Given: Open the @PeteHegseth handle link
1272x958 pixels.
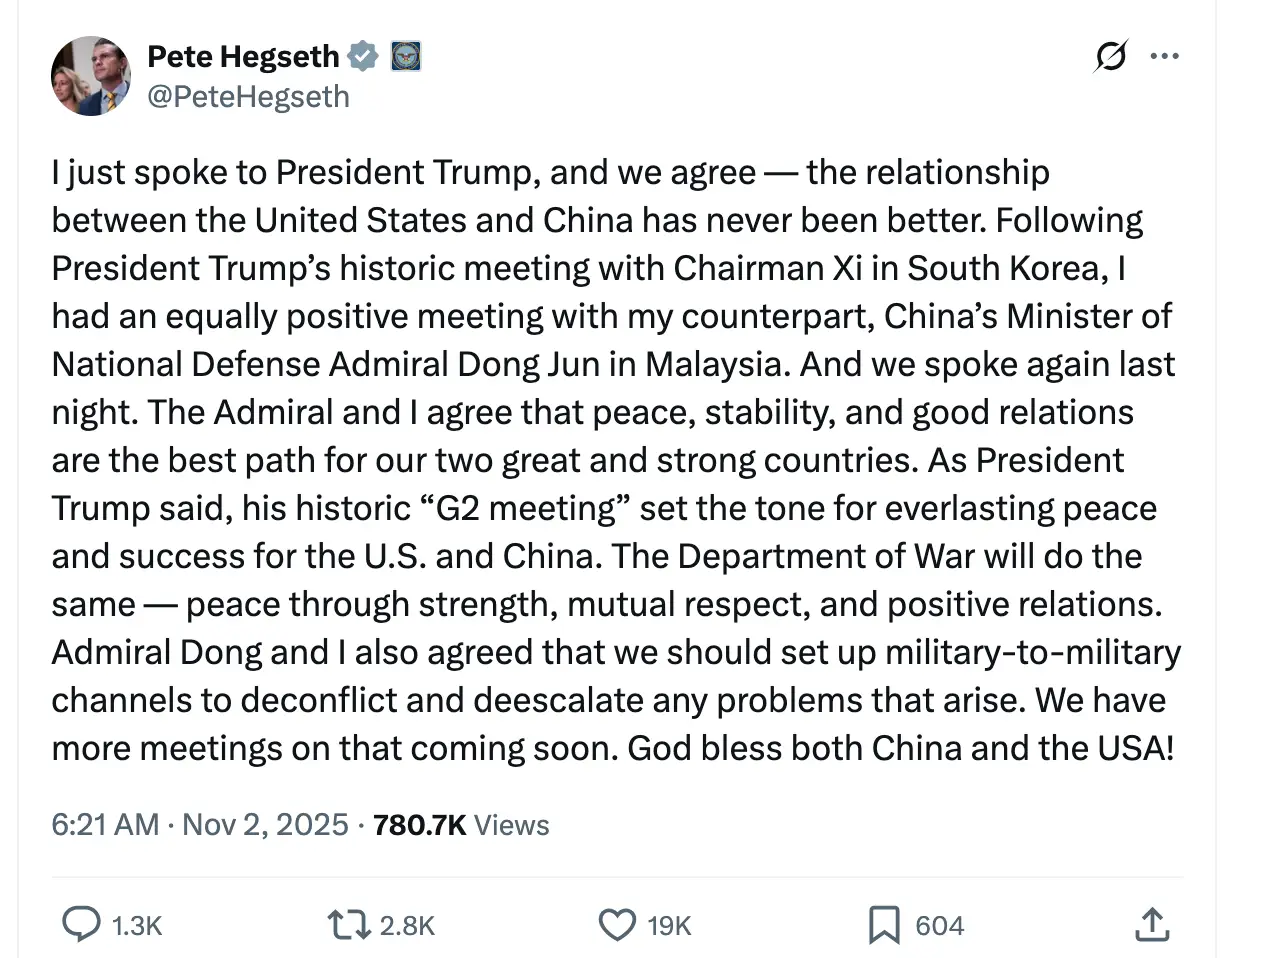Looking at the screenshot, I should (x=248, y=97).
